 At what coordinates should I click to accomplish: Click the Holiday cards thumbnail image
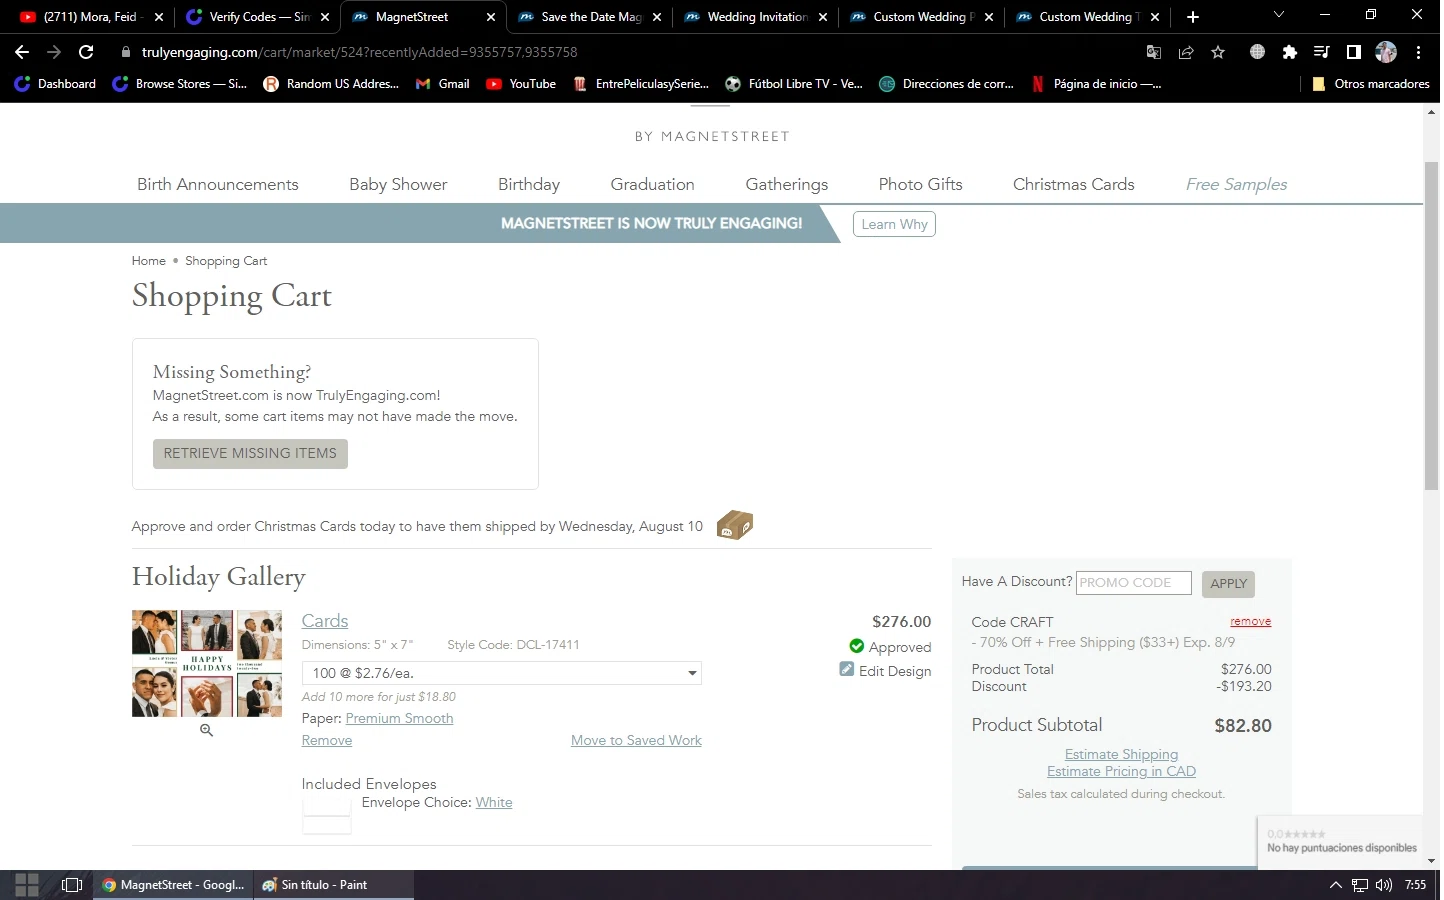point(207,663)
